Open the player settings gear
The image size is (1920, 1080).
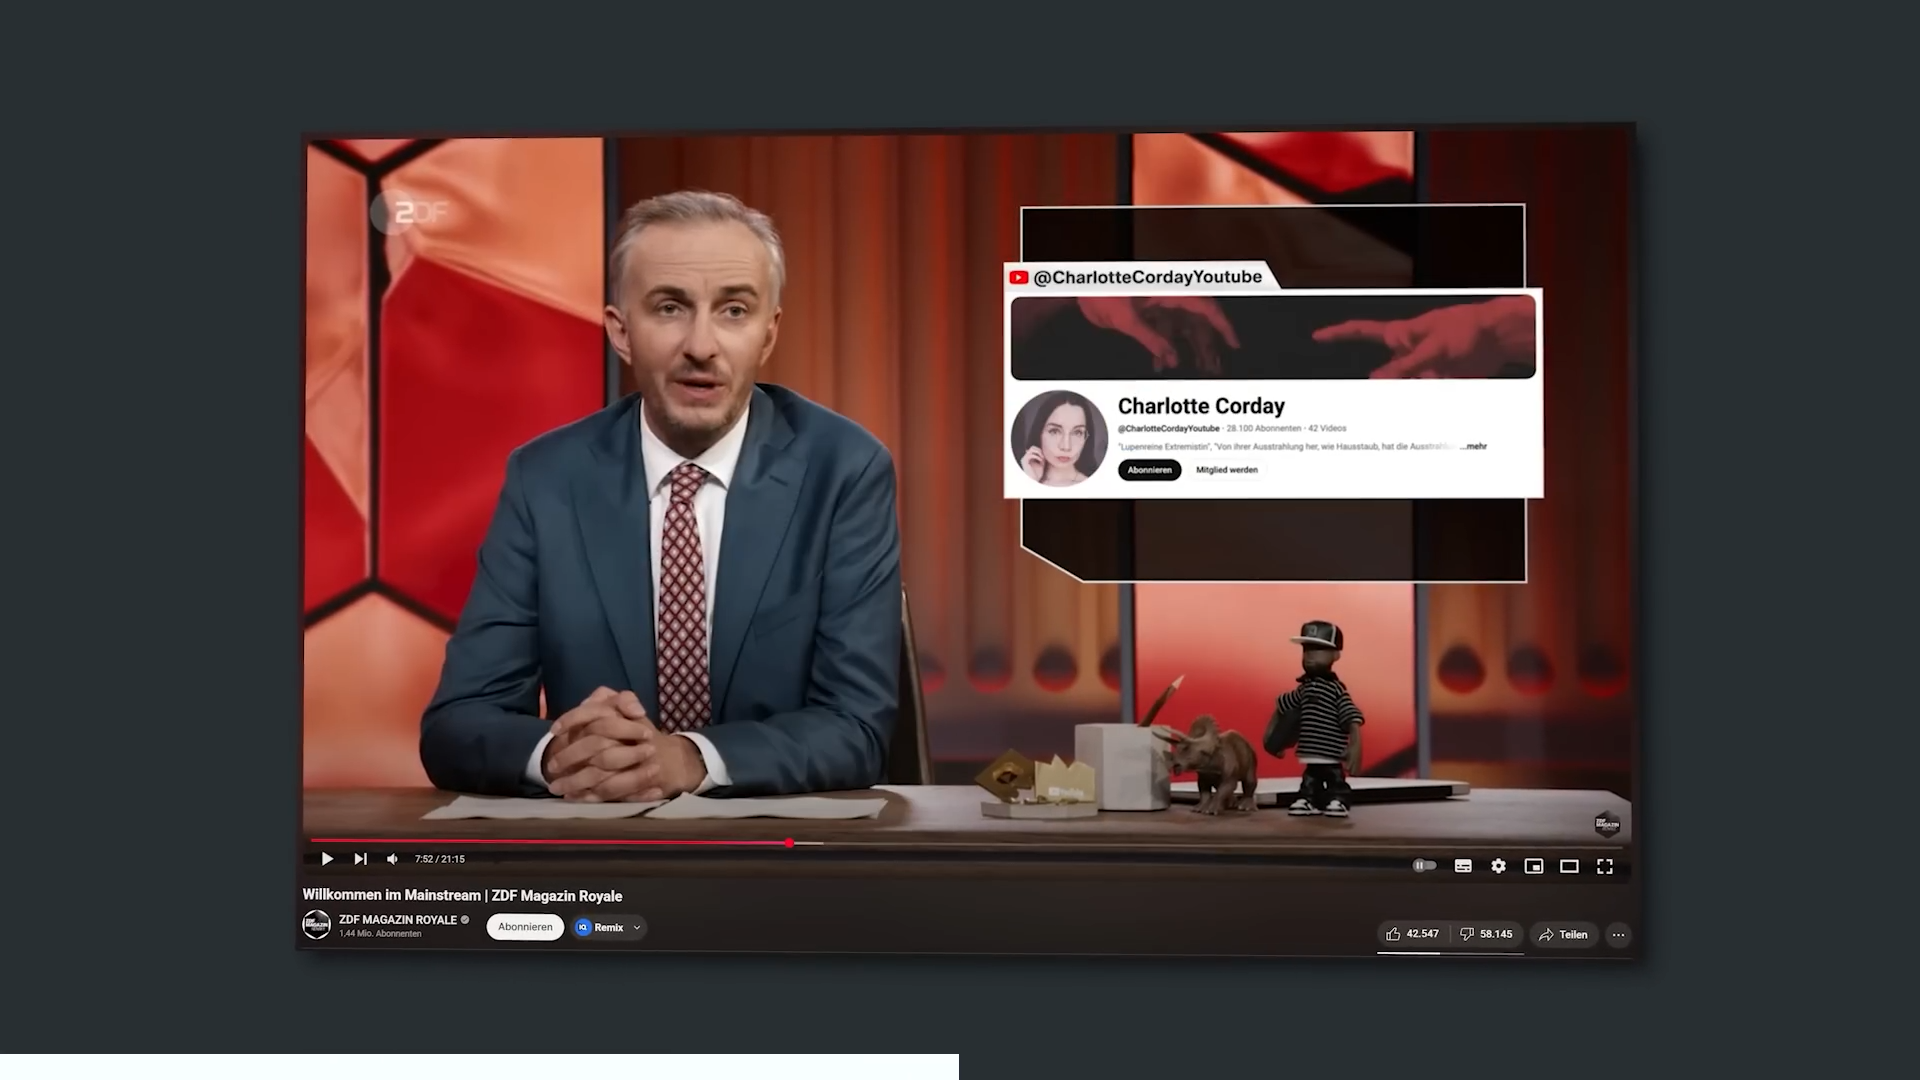tap(1498, 866)
